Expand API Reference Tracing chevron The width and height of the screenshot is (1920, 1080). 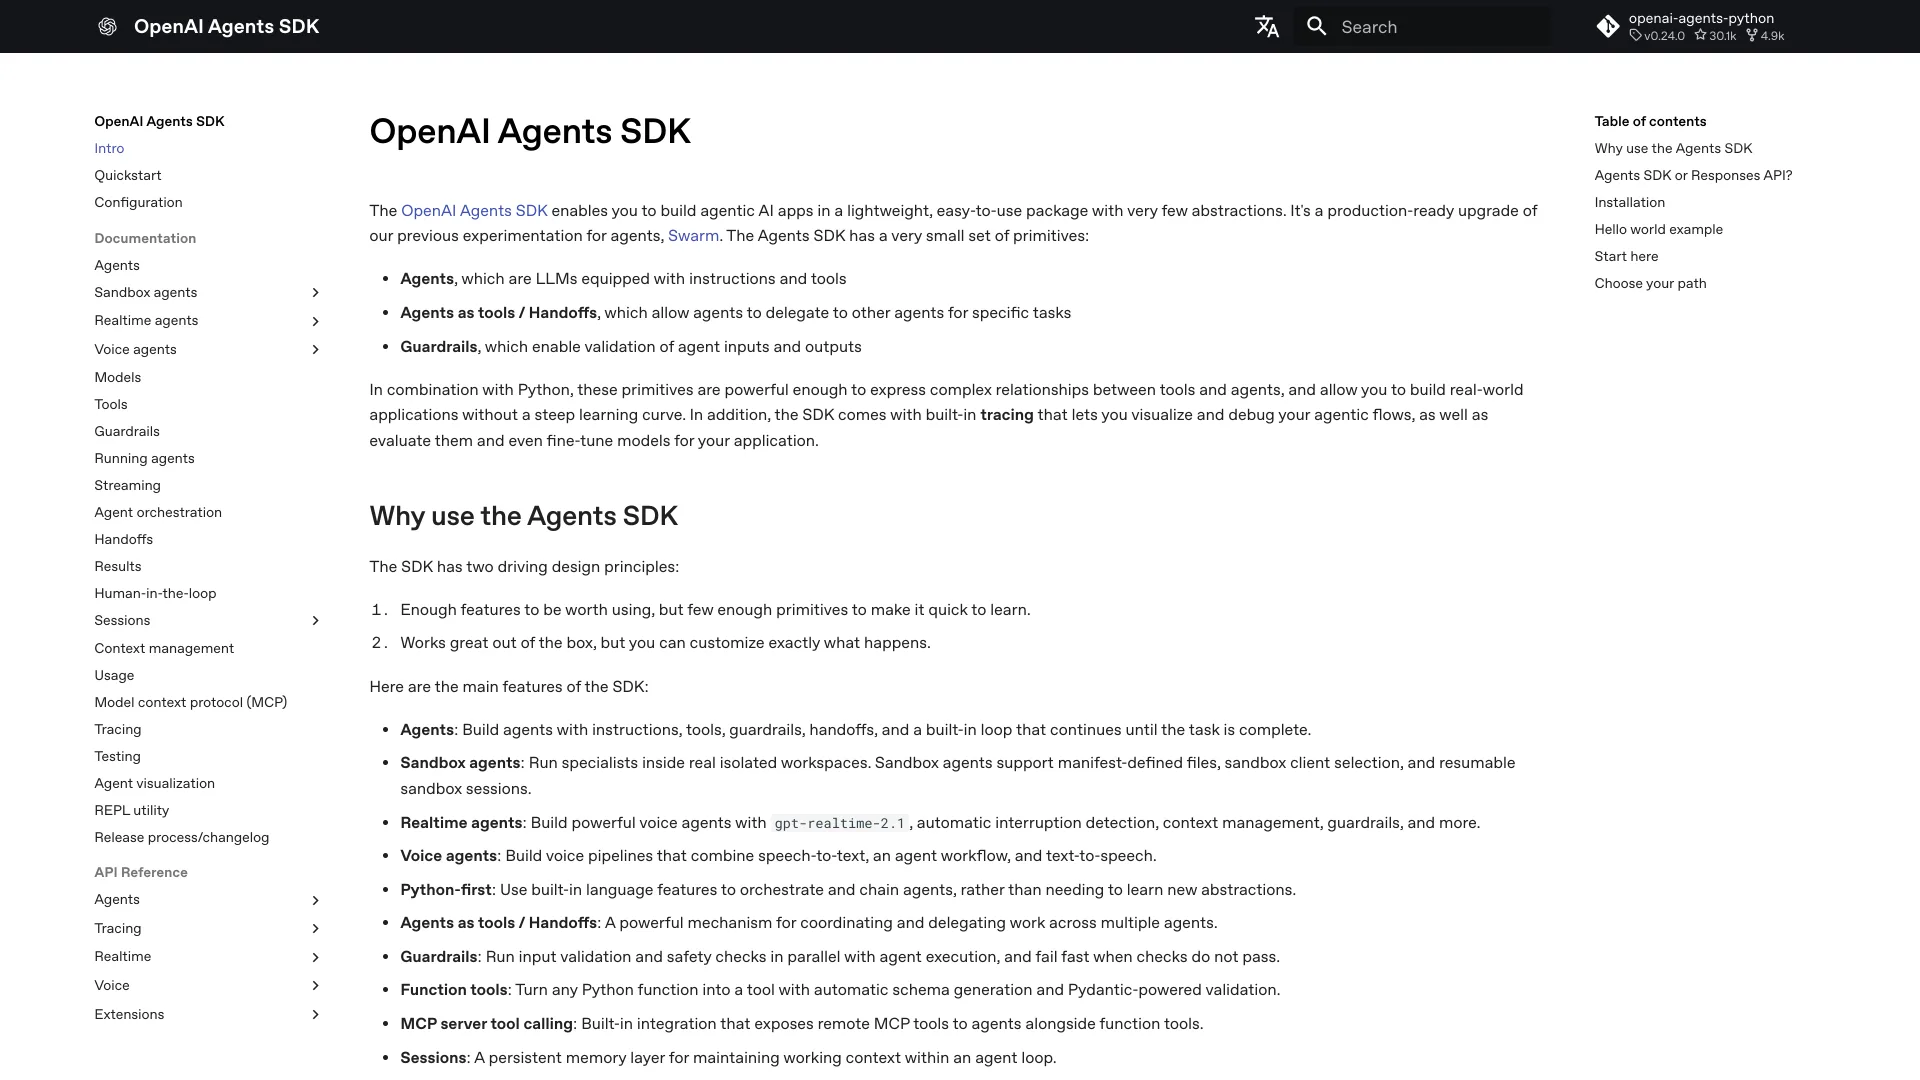(x=315, y=929)
